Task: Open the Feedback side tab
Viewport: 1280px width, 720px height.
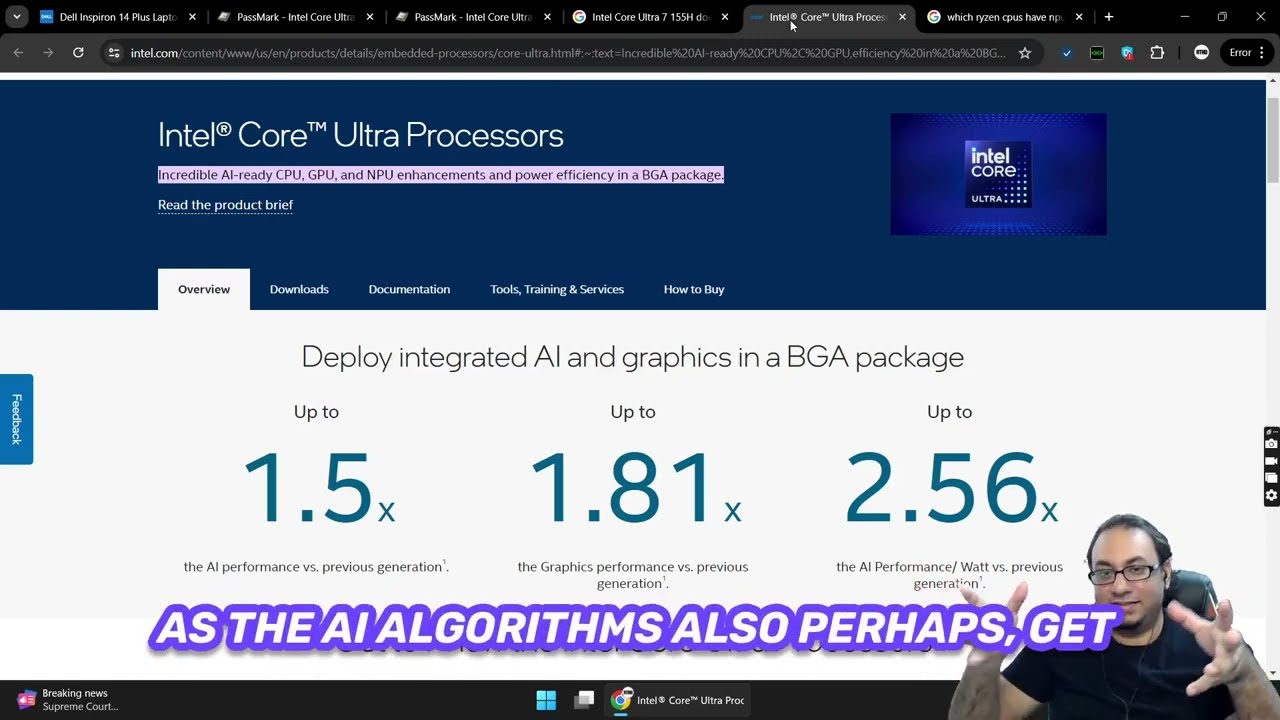Action: pyautogui.click(x=16, y=419)
